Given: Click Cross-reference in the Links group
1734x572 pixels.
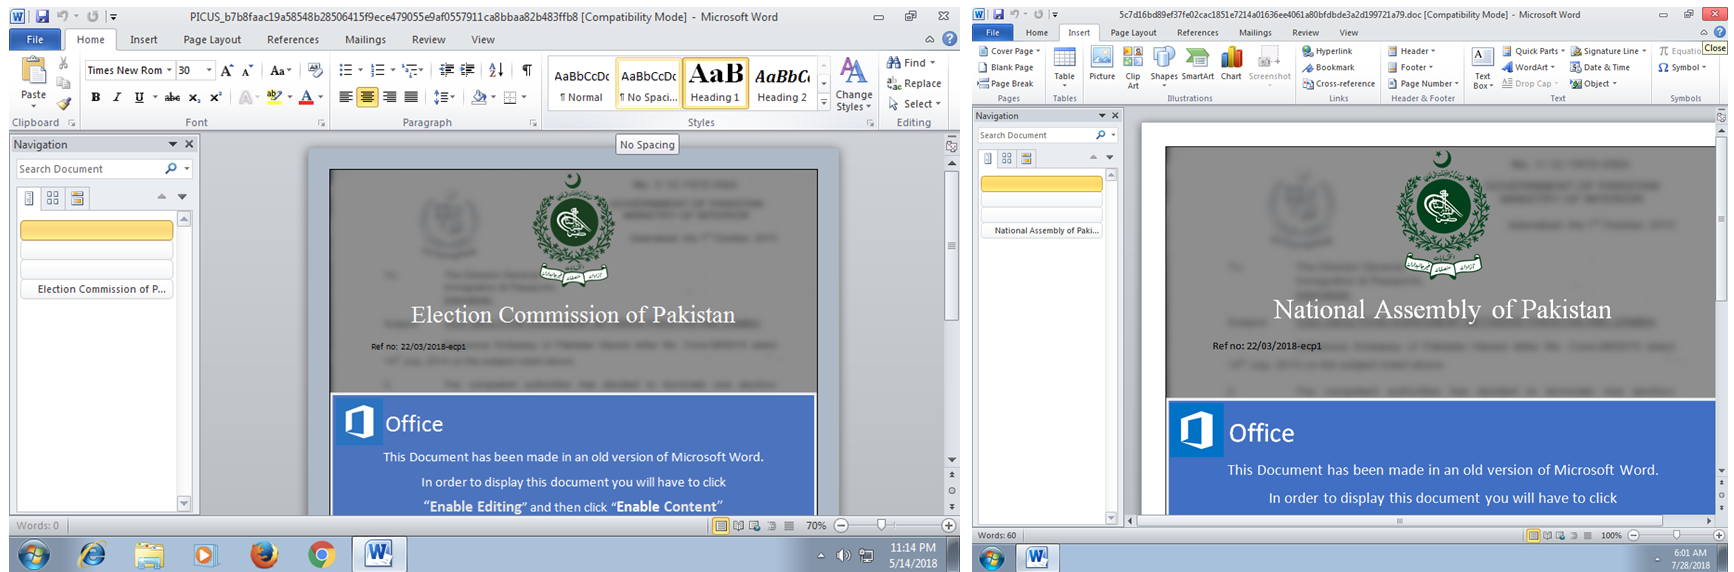Looking at the screenshot, I should coord(1338,84).
